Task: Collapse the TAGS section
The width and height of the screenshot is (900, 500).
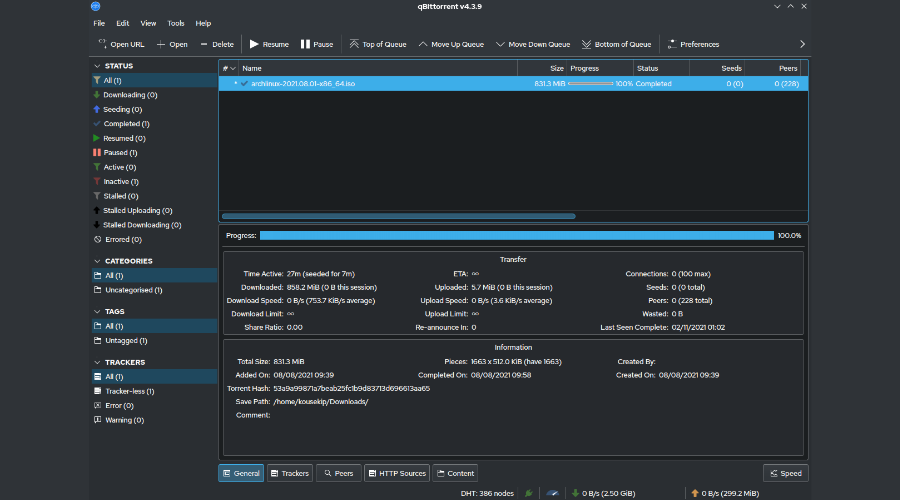Action: pyautogui.click(x=97, y=312)
